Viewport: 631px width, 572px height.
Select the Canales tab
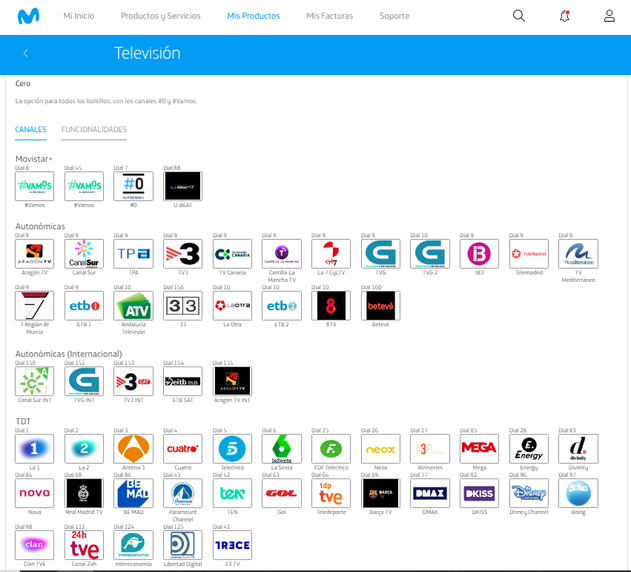pyautogui.click(x=31, y=130)
